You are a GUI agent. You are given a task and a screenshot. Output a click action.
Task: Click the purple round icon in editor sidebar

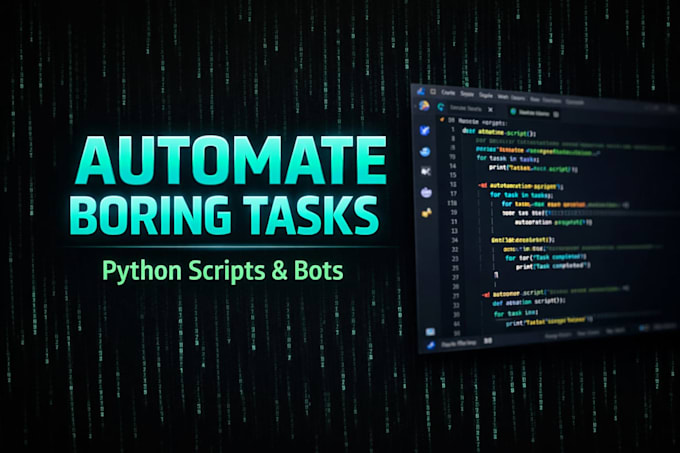426,192
